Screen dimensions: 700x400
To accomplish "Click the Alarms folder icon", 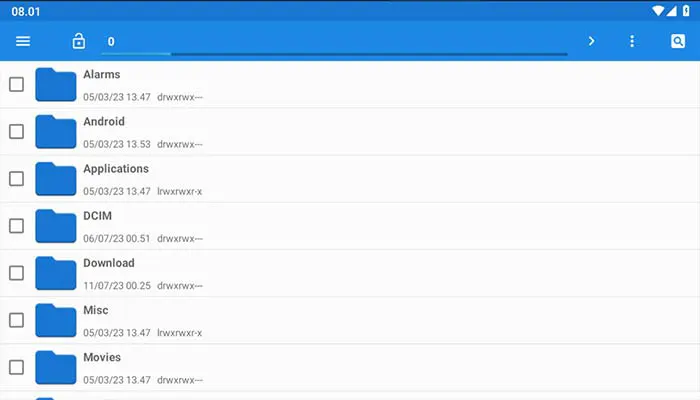I will (56, 85).
